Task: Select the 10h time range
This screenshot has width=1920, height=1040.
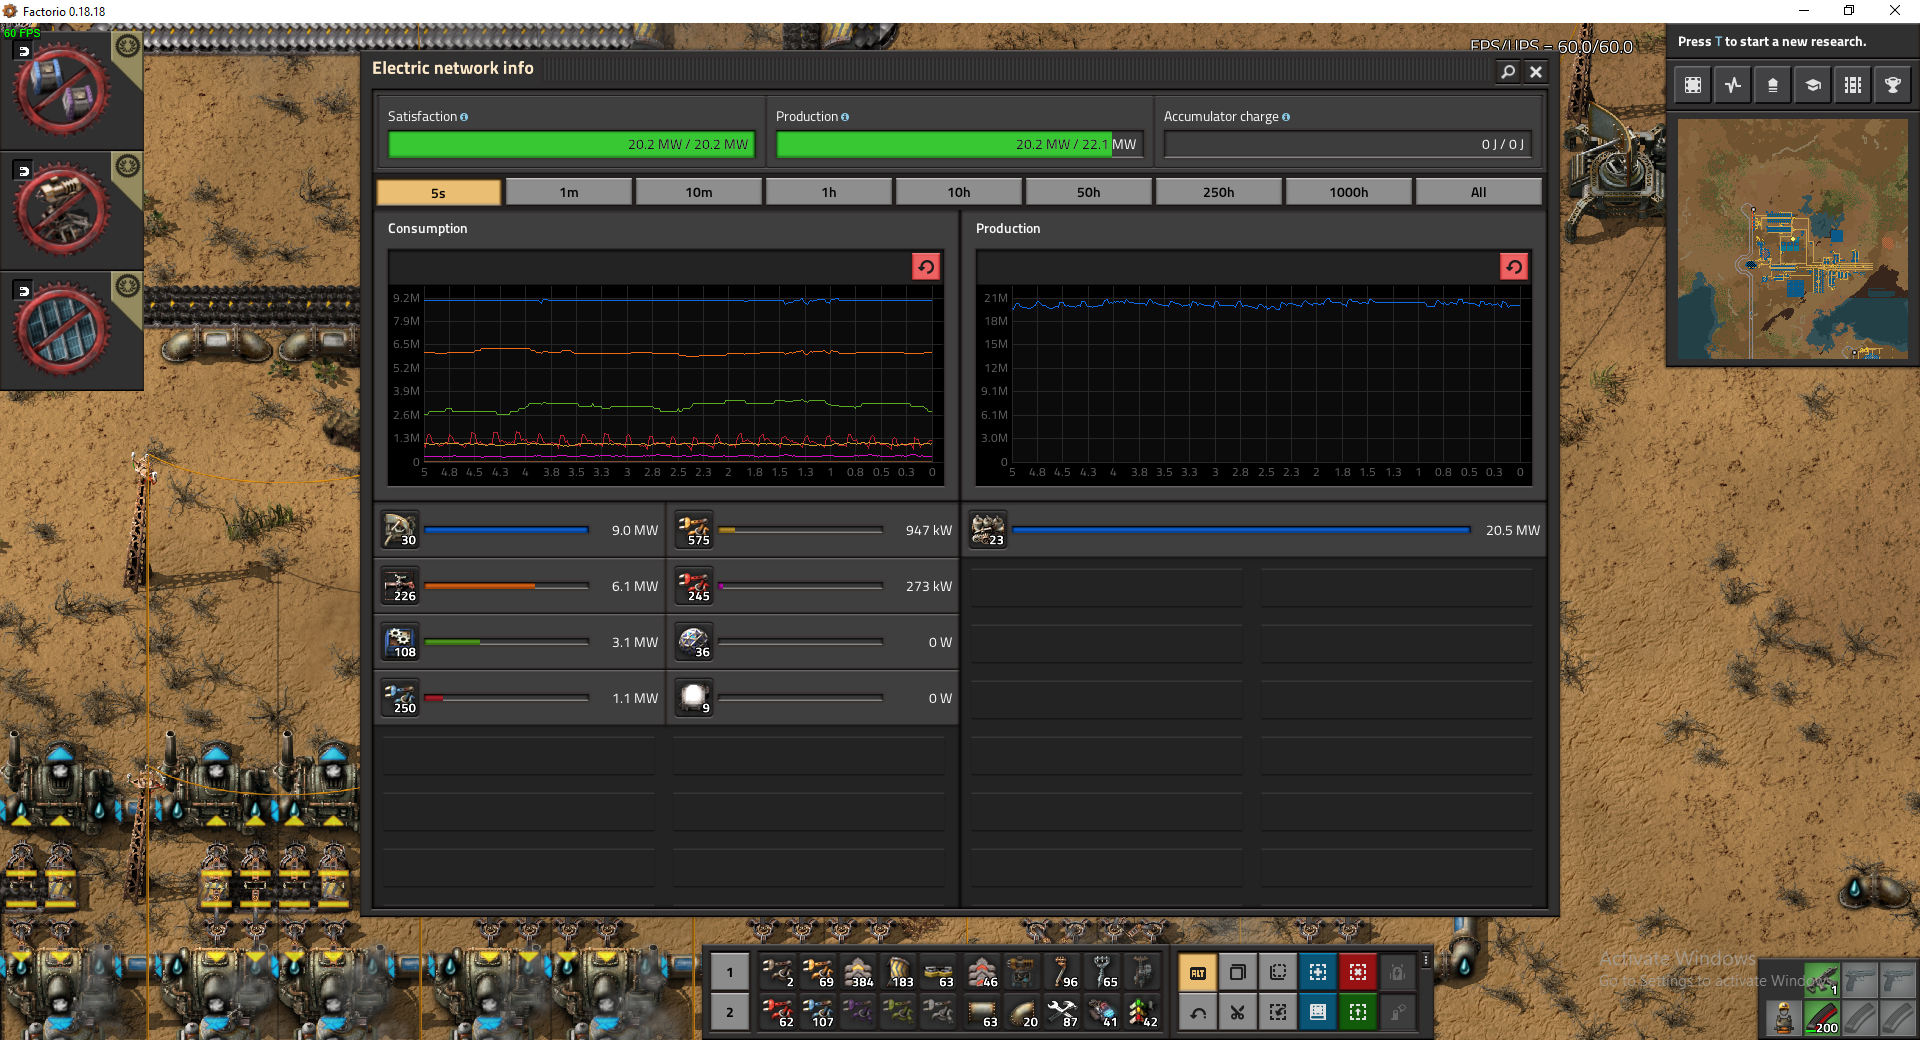Action: (x=959, y=192)
